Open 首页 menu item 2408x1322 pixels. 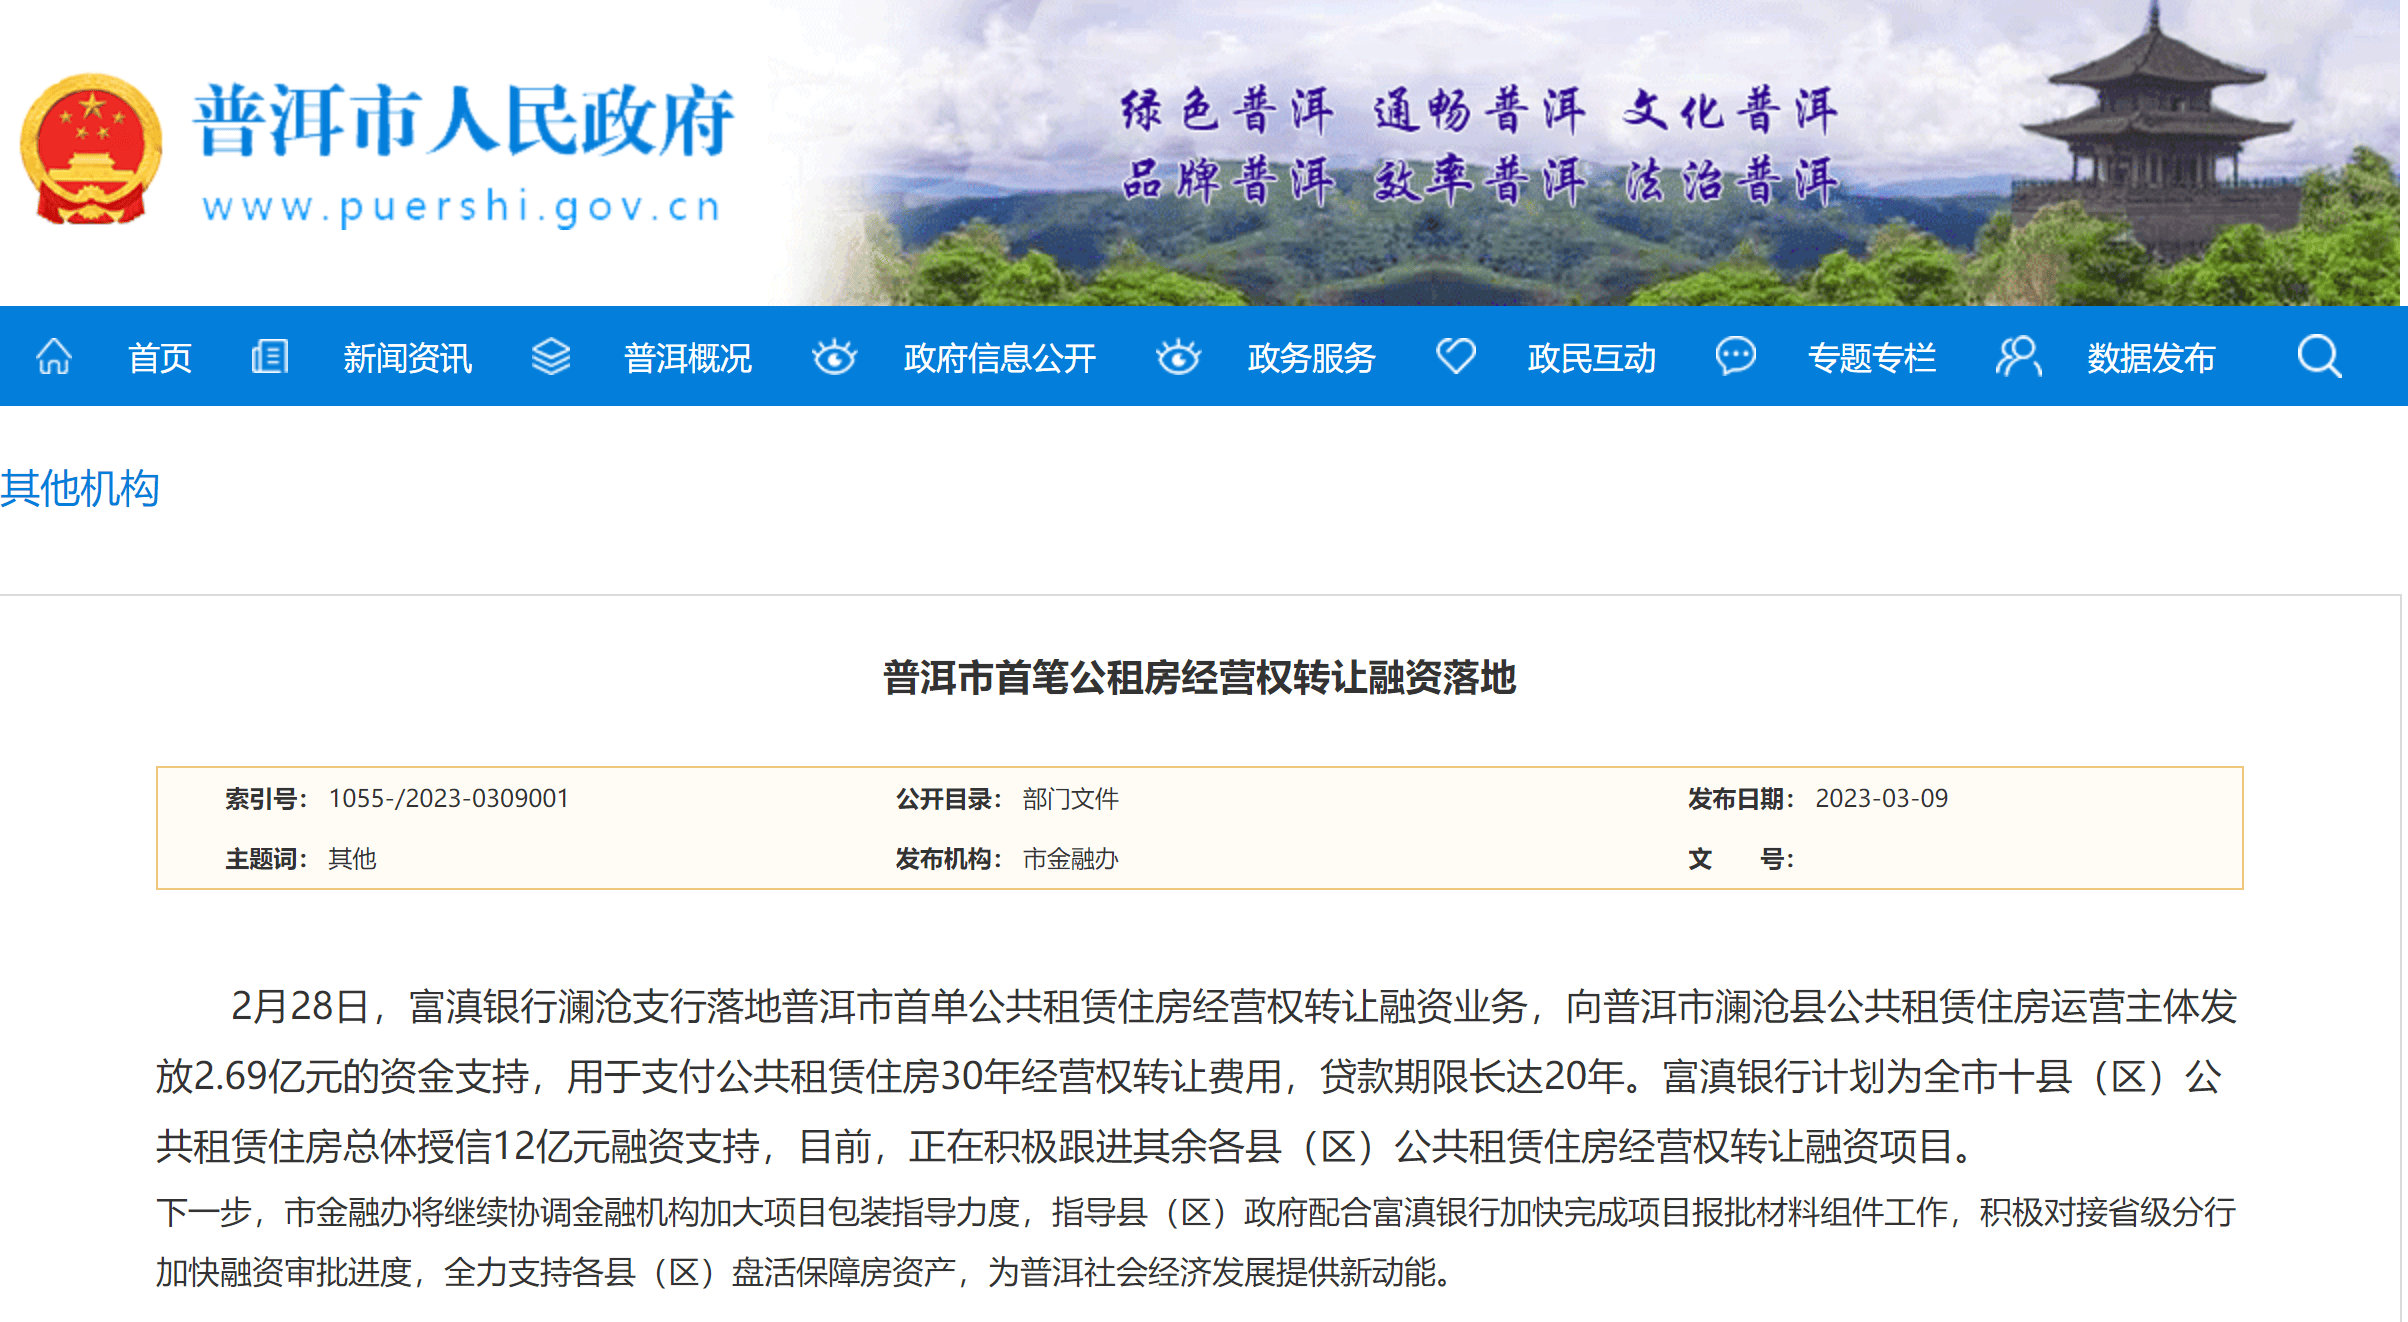pyautogui.click(x=160, y=358)
